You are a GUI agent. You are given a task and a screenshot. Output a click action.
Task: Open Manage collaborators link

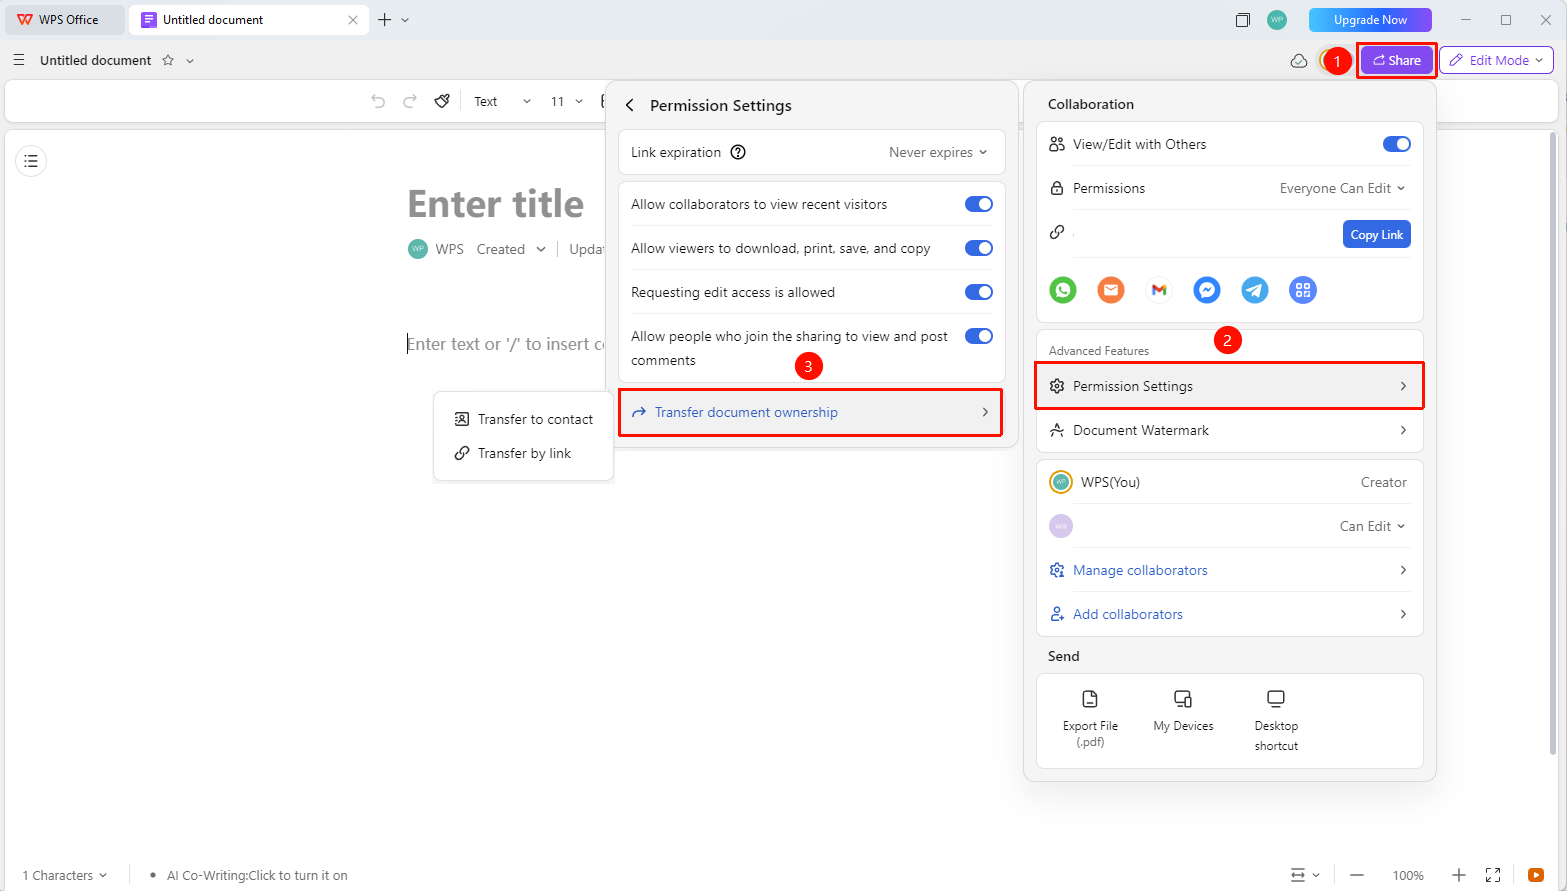coord(1229,570)
